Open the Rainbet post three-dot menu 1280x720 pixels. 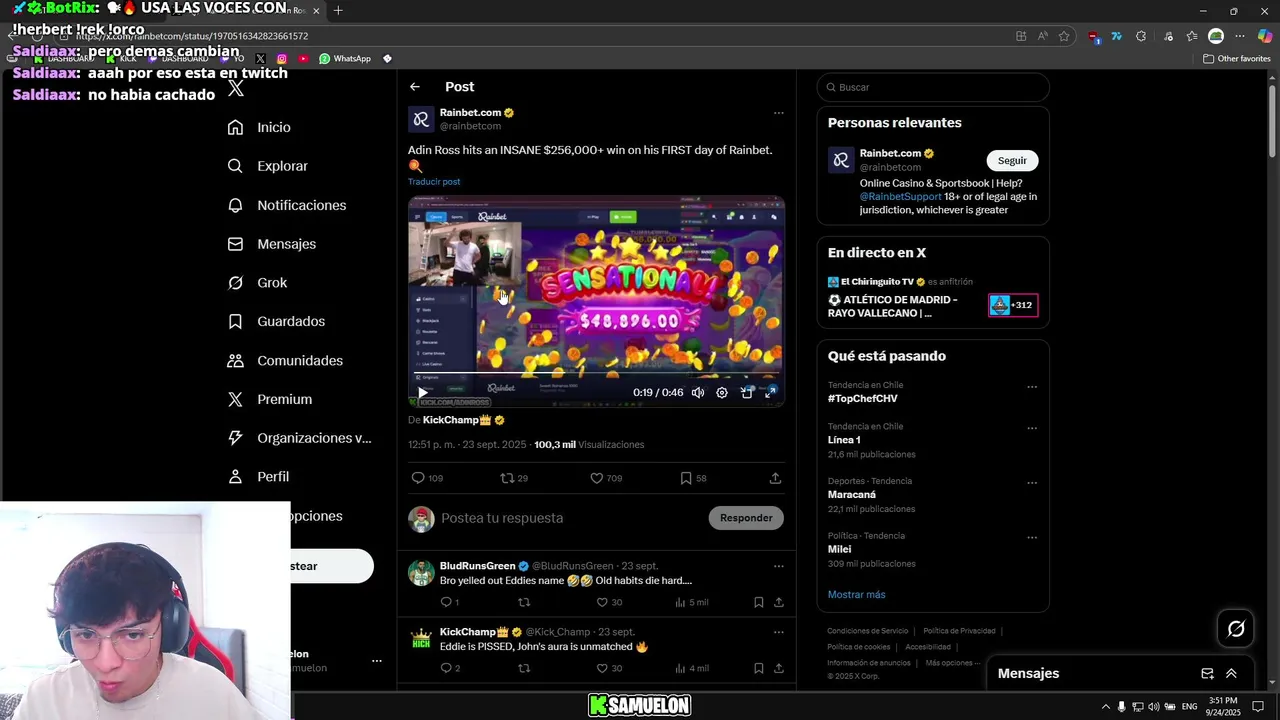(x=779, y=113)
